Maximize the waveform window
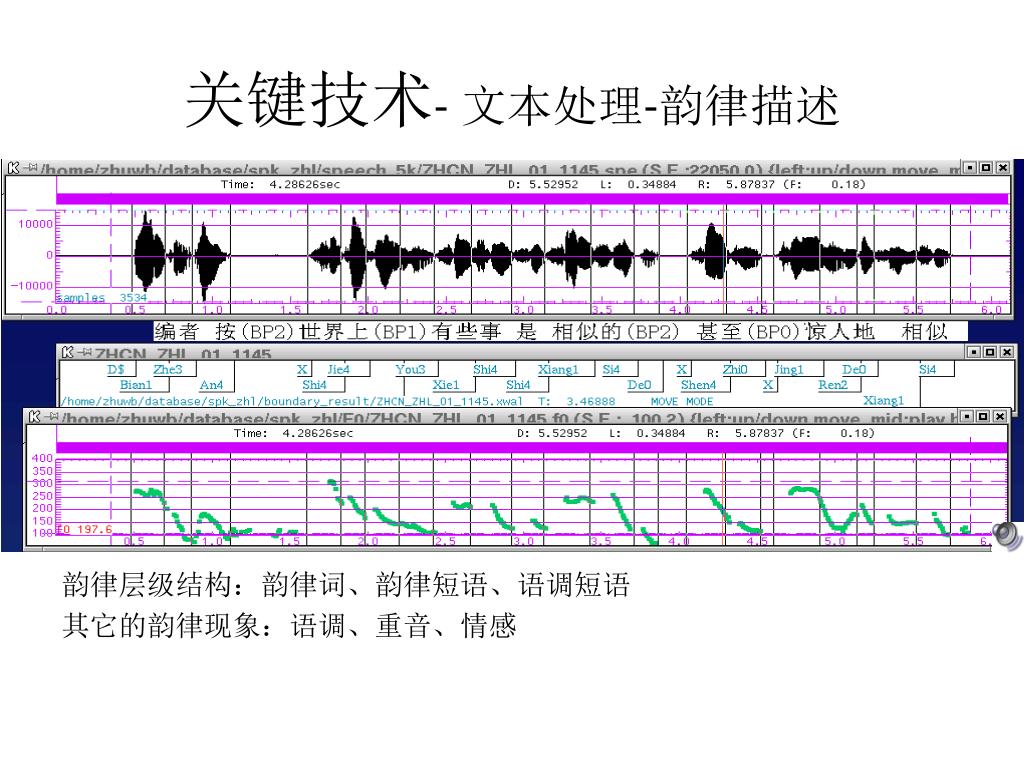 [x=986, y=168]
